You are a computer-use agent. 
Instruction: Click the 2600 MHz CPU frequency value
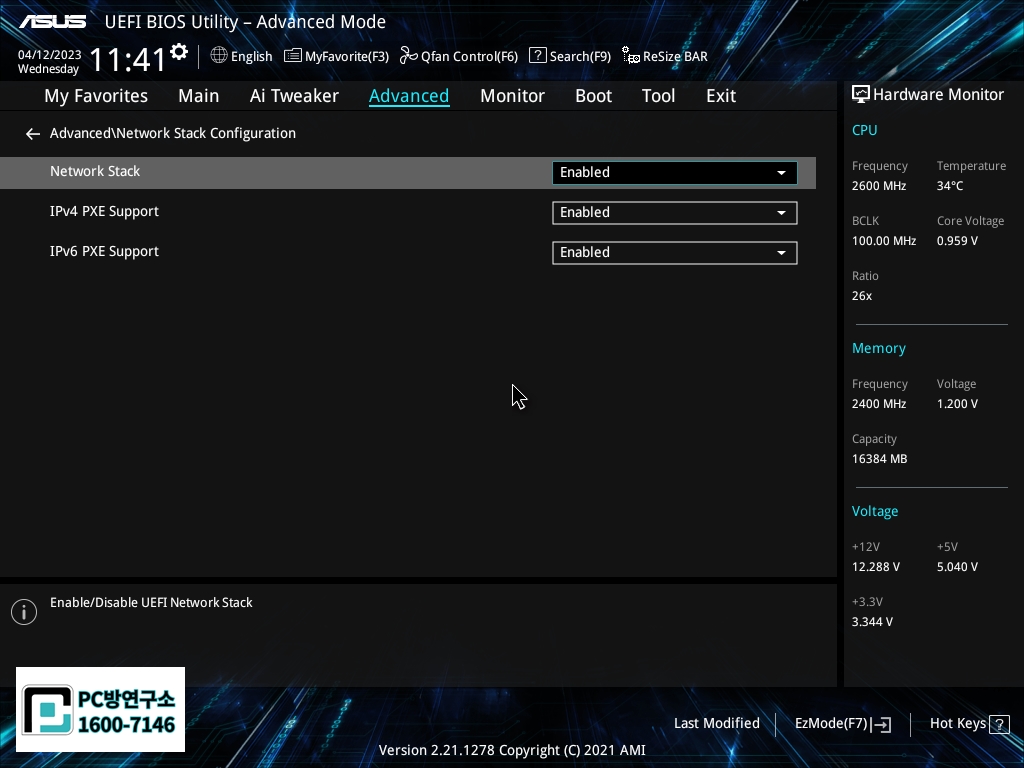pos(878,186)
